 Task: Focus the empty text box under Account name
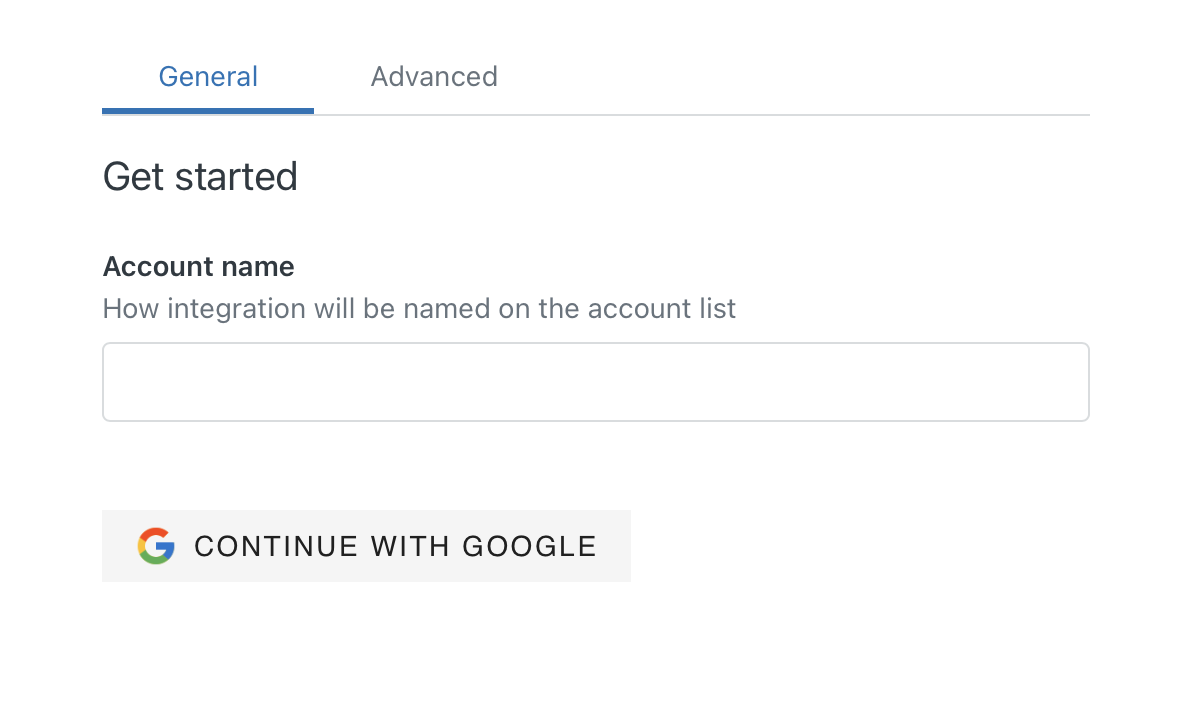click(595, 382)
